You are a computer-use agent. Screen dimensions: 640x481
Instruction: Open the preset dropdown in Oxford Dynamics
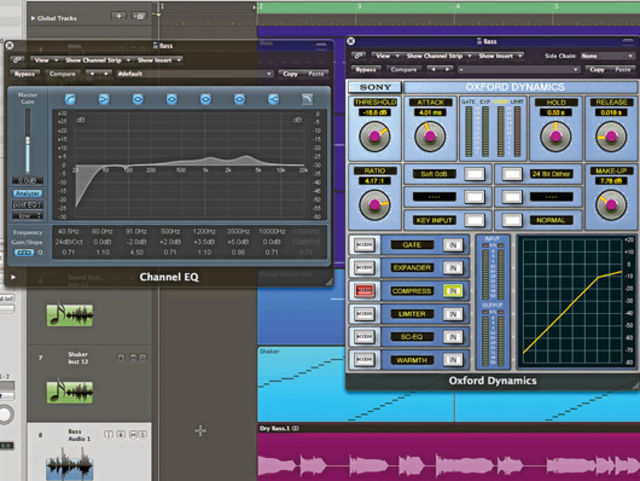point(518,69)
